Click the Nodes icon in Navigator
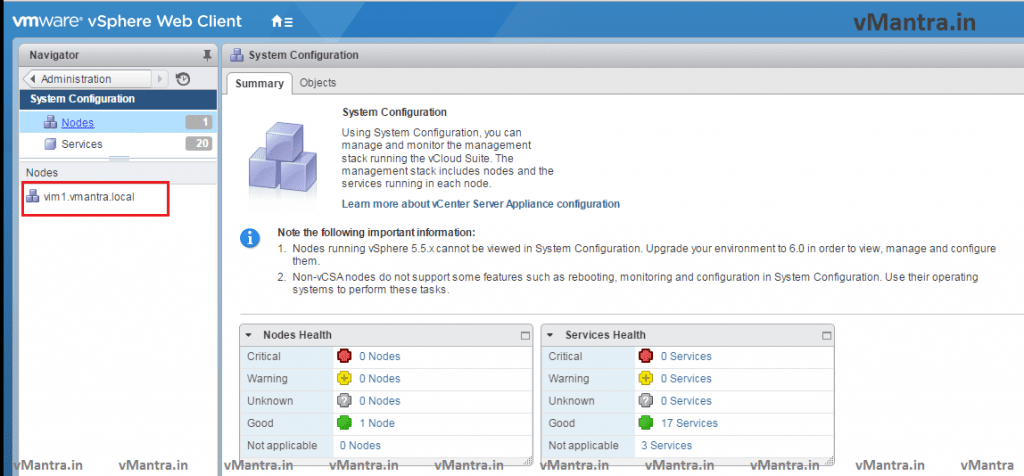Image resolution: width=1024 pixels, height=476 pixels. (x=50, y=122)
